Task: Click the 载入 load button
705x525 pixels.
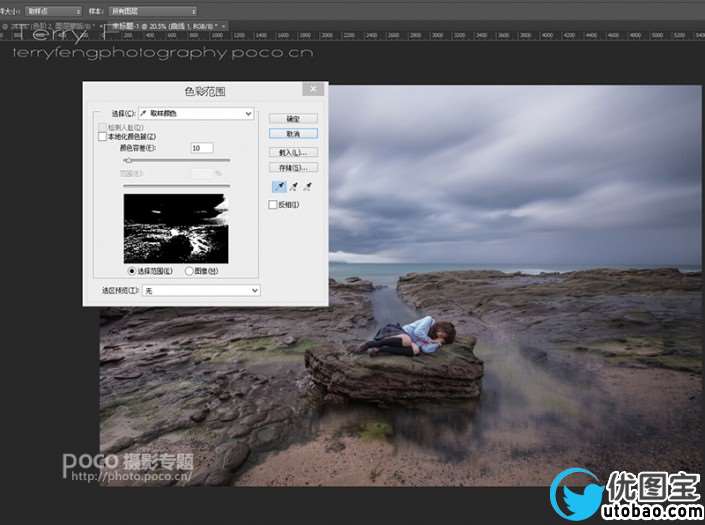Action: coord(293,153)
